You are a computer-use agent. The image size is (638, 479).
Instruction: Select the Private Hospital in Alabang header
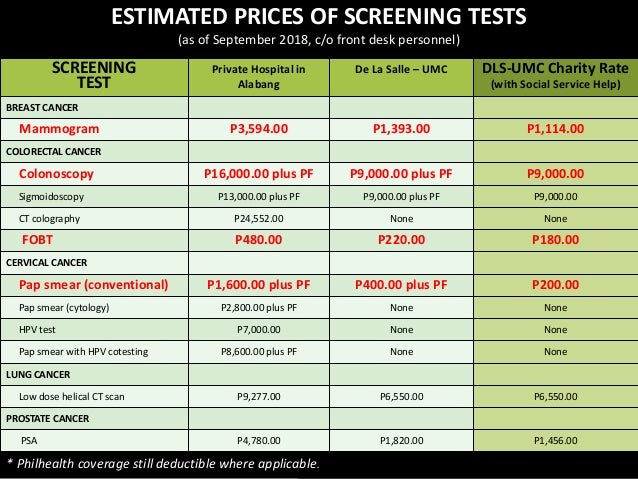tap(259, 77)
